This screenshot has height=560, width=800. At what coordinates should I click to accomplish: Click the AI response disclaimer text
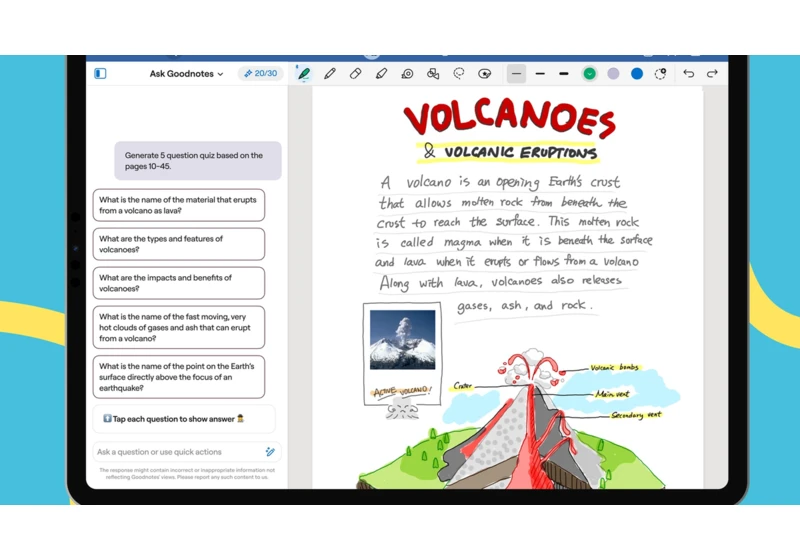pyautogui.click(x=187, y=474)
